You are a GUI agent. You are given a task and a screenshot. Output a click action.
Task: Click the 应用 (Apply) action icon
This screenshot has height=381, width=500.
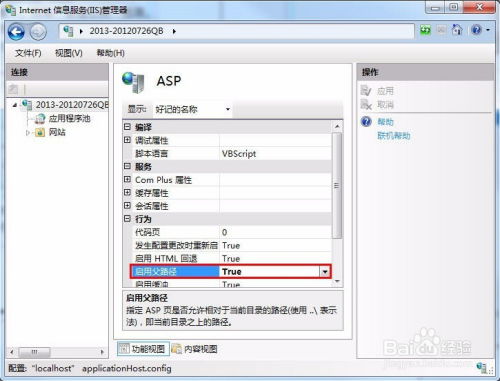coord(366,91)
